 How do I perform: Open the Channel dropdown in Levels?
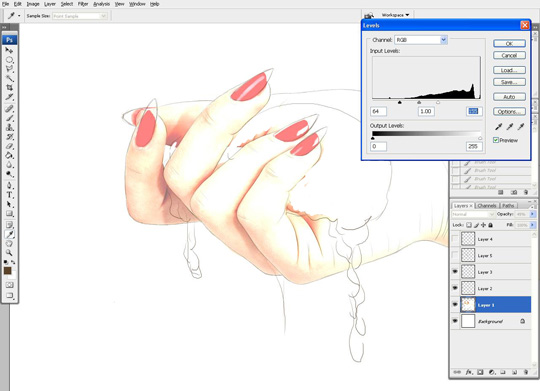coord(444,40)
